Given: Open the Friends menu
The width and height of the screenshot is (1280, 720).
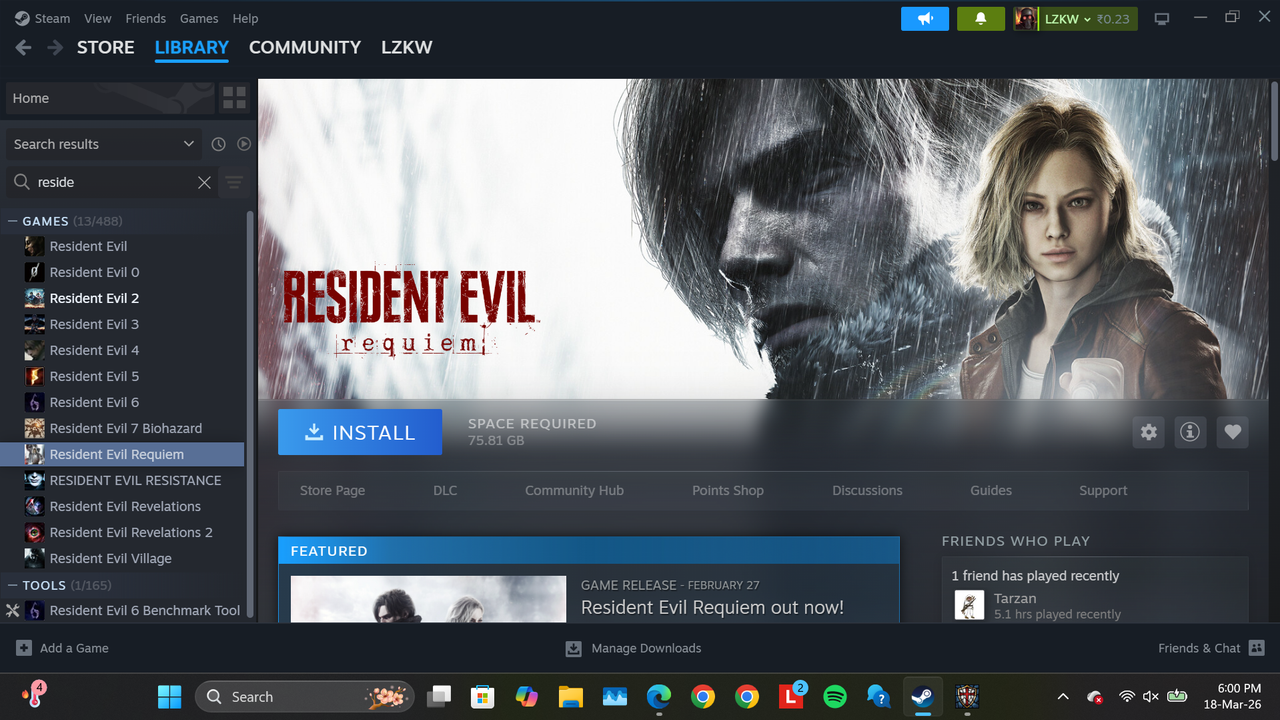Looking at the screenshot, I should [145, 18].
